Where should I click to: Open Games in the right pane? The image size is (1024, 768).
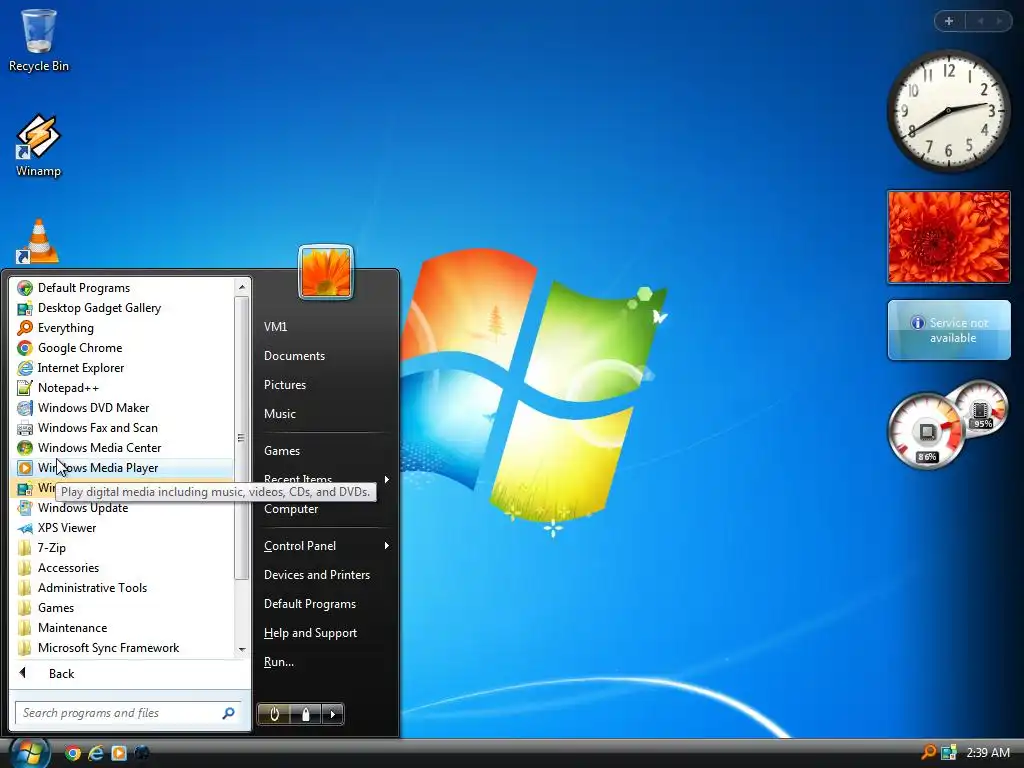[x=282, y=451]
